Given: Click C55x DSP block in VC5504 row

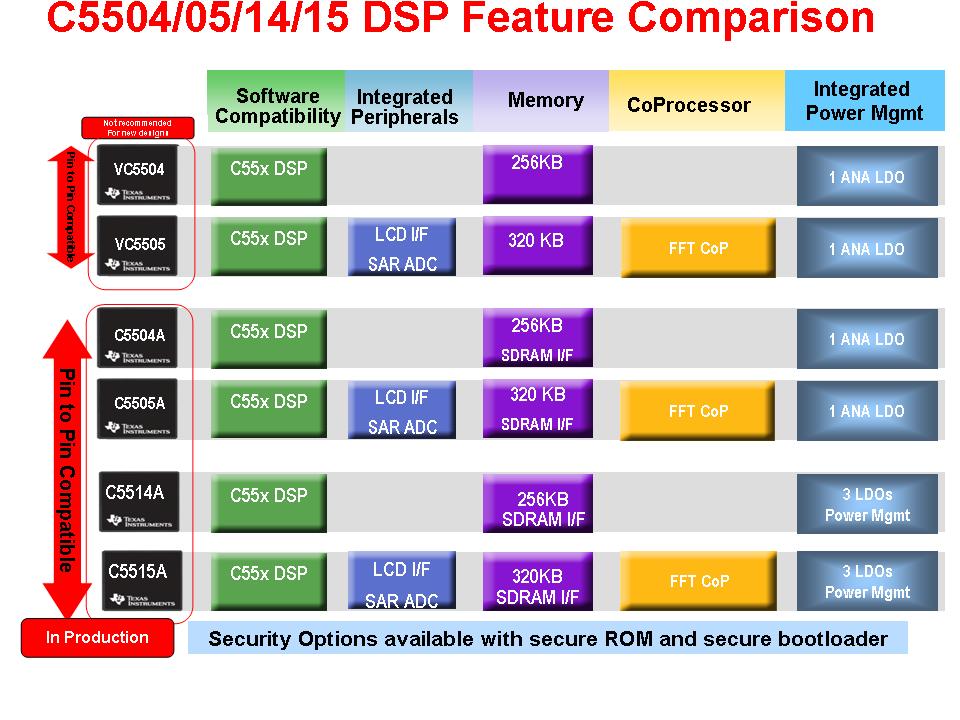Looking at the screenshot, I should [269, 176].
